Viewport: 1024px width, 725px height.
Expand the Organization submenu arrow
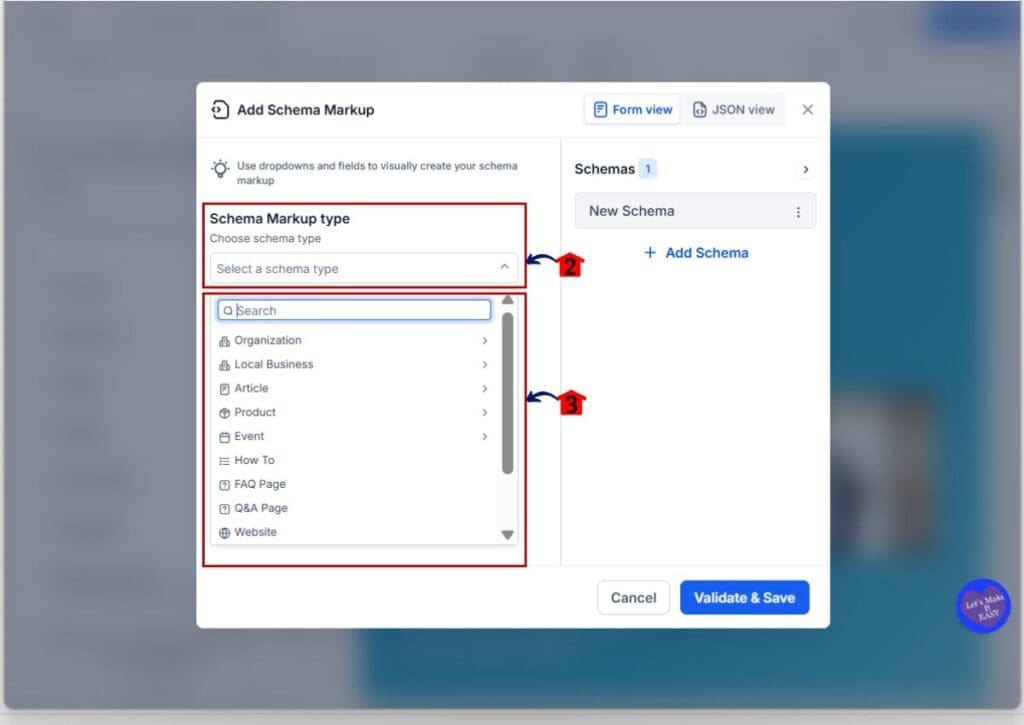pyautogui.click(x=485, y=341)
